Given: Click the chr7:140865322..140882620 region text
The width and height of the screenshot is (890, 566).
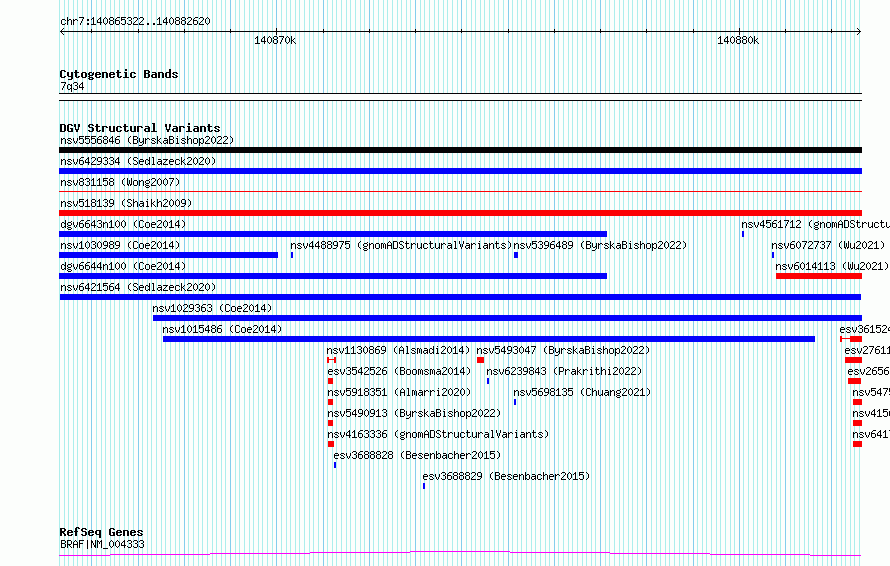Looking at the screenshot, I should (x=135, y=21).
